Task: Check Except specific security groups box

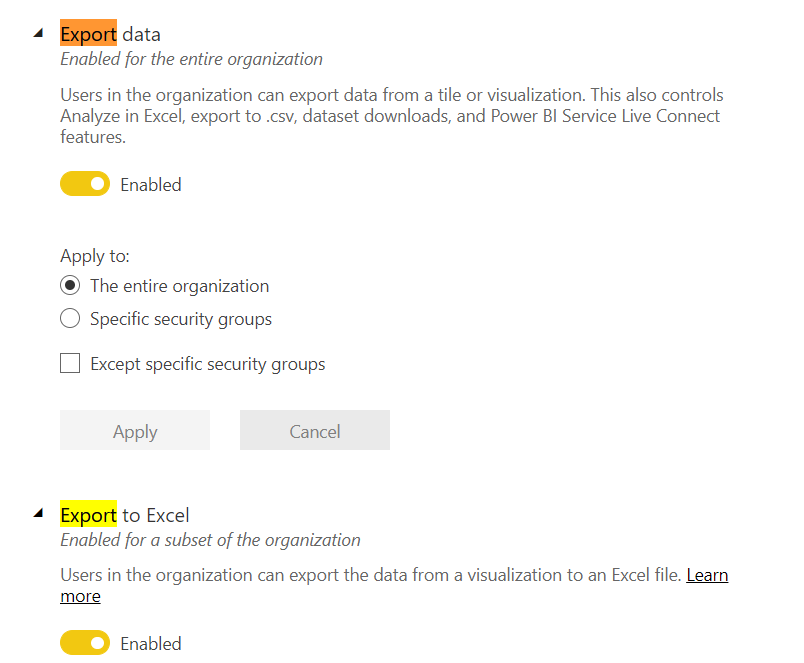Action: pyautogui.click(x=70, y=363)
